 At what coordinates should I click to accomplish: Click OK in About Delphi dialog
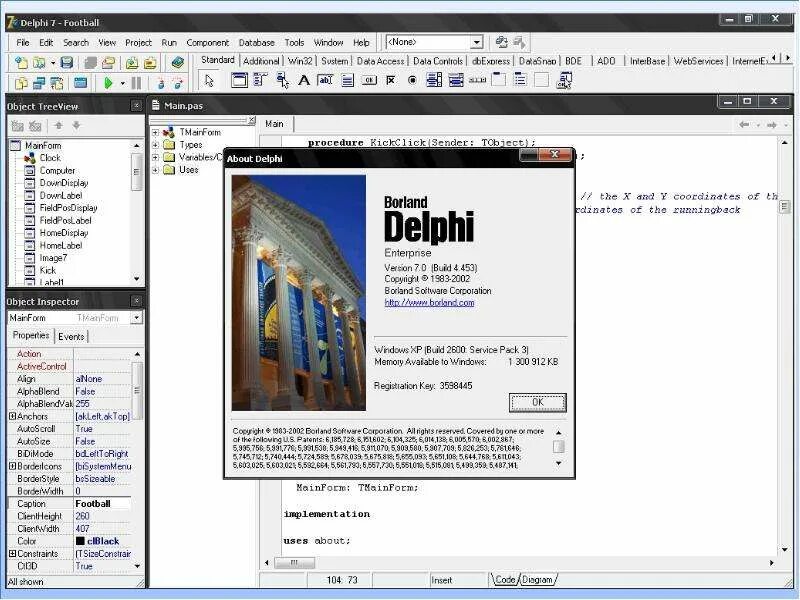[x=537, y=403]
